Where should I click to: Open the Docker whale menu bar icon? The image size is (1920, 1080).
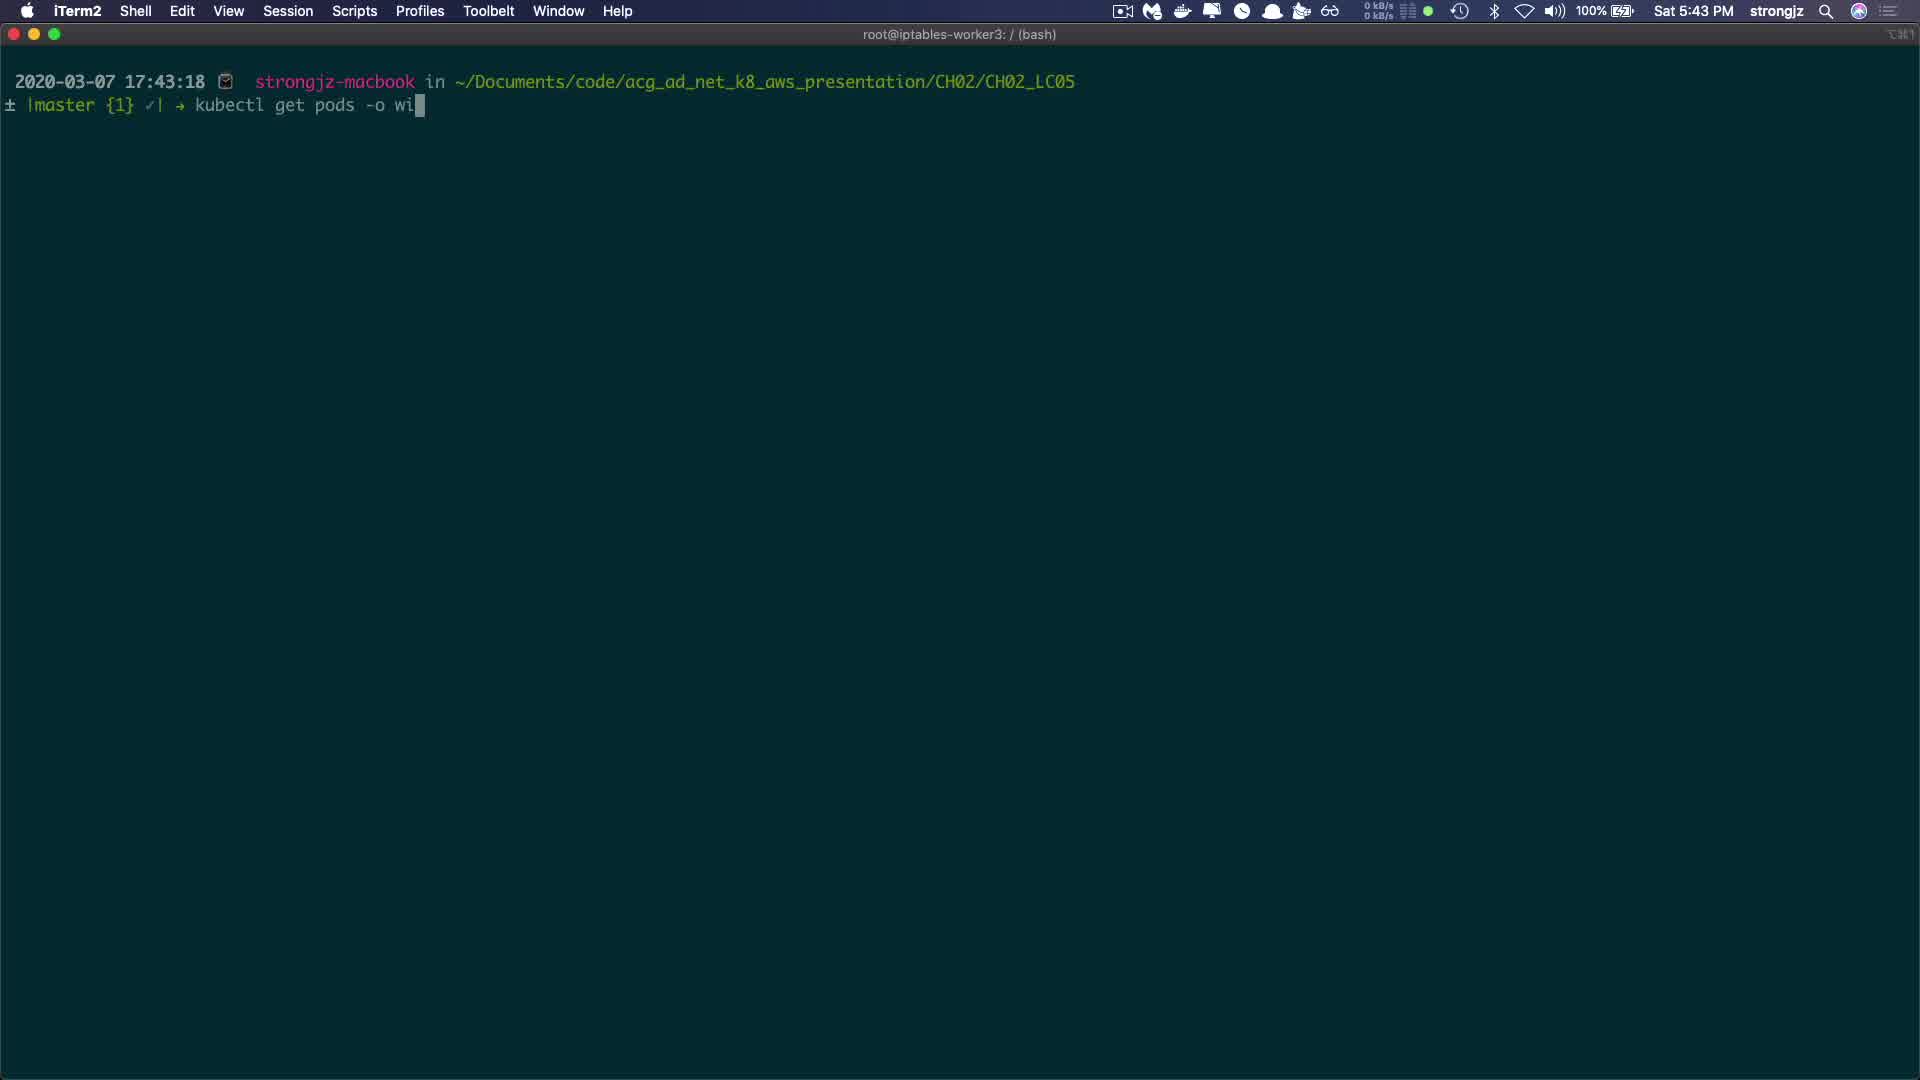1182,11
